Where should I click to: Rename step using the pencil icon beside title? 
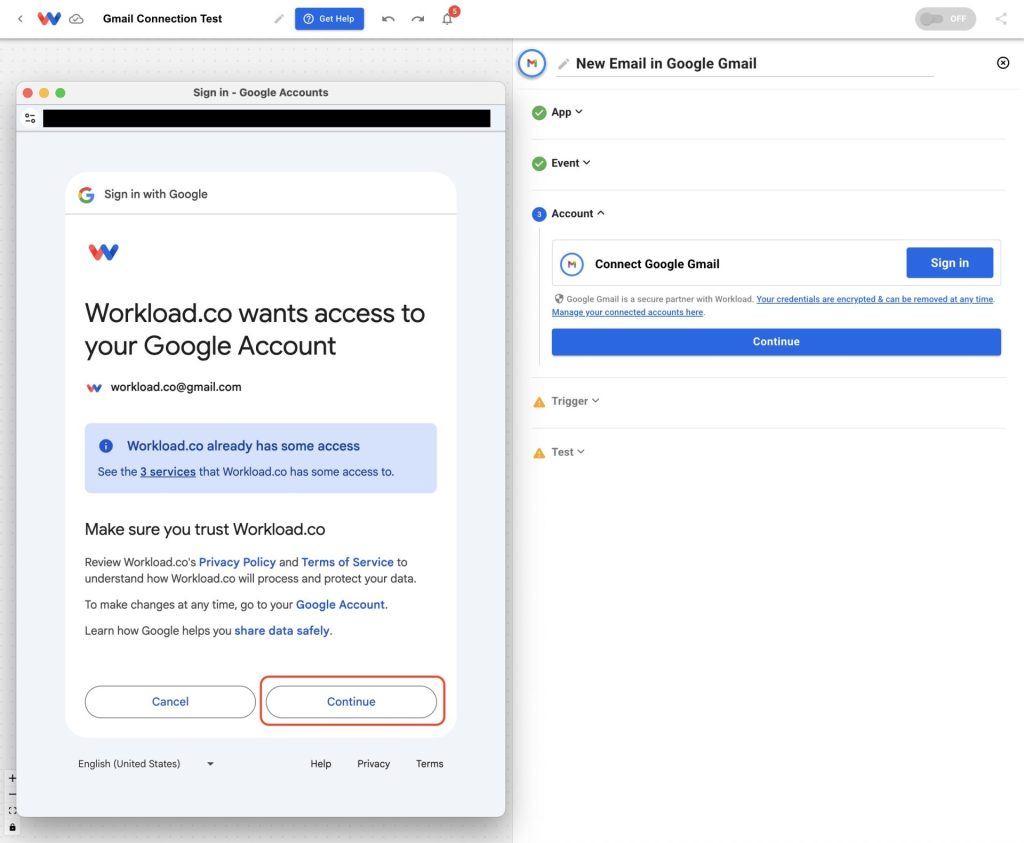click(563, 64)
